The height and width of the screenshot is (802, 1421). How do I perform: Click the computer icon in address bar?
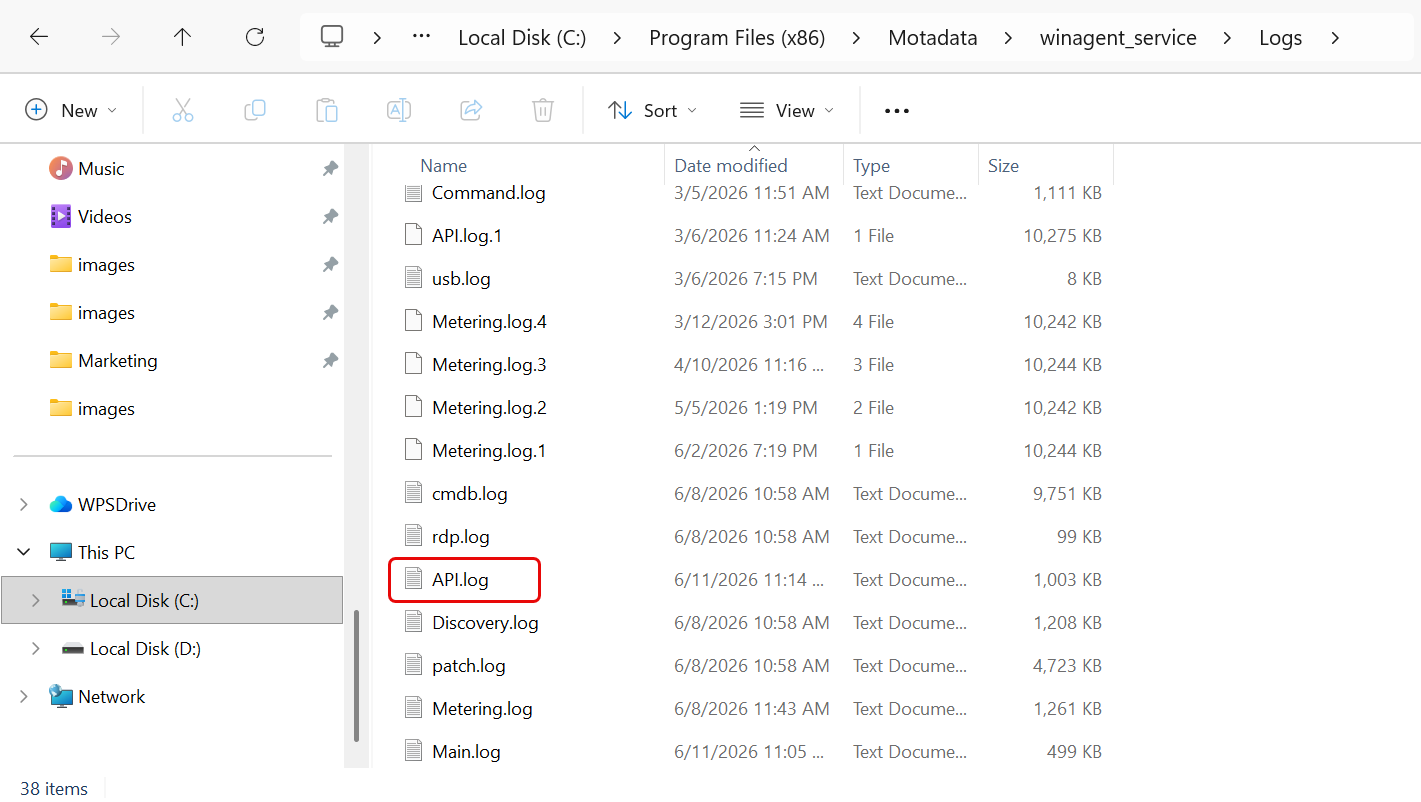(332, 37)
